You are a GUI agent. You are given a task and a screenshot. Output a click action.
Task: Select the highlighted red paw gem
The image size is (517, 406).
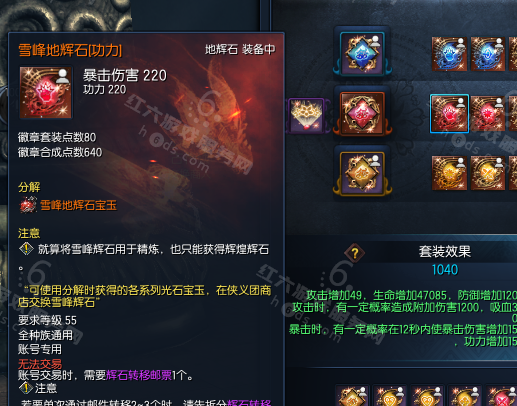pyautogui.click(x=449, y=114)
